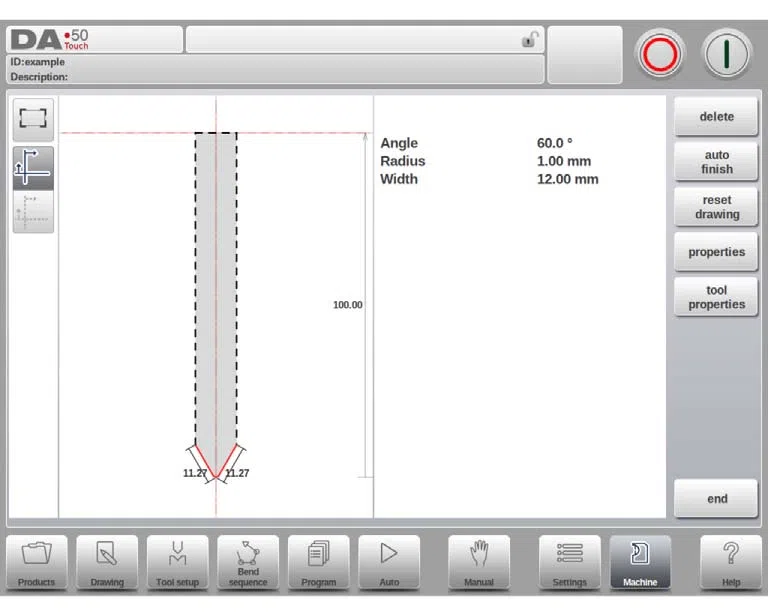
Task: Switch to Auto mode
Action: pos(389,562)
